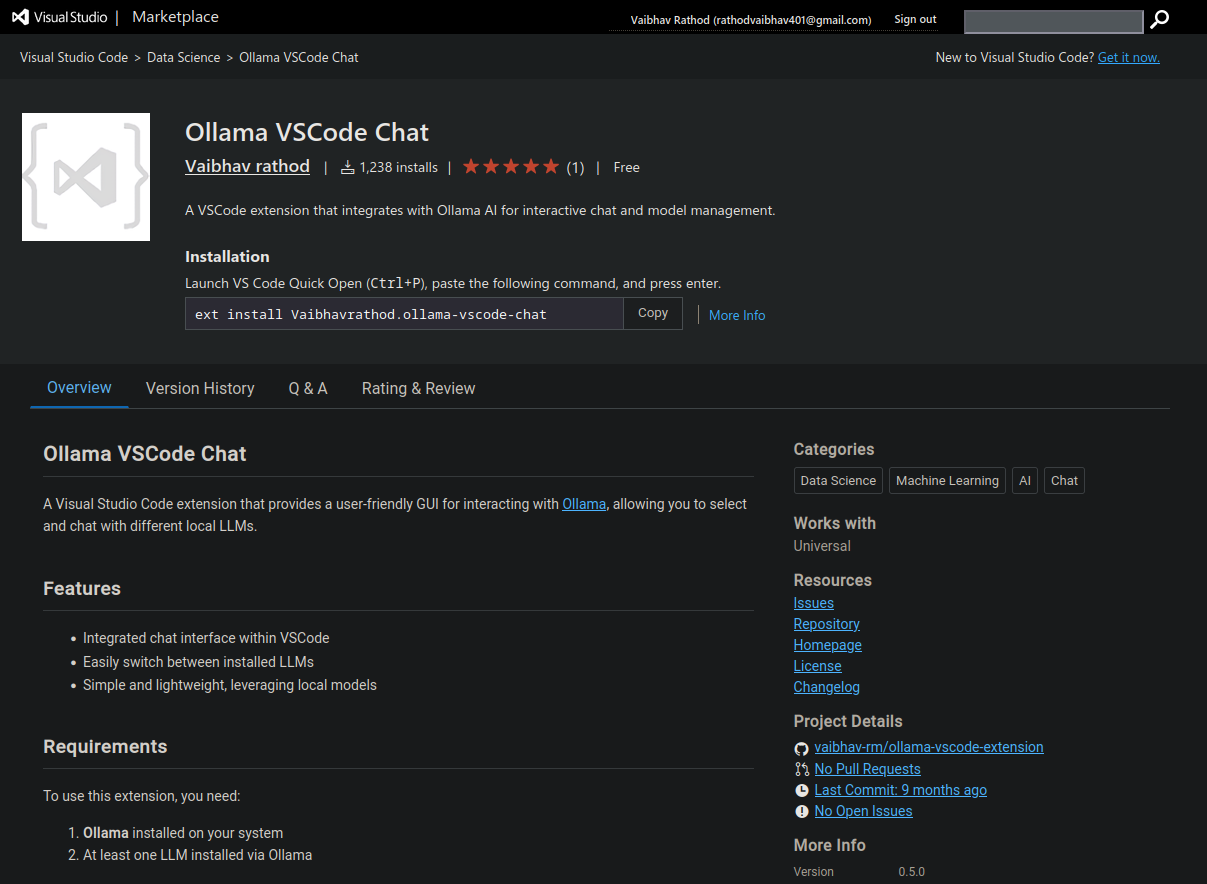Copy the ext install command
Image resolution: width=1207 pixels, height=884 pixels.
pos(652,313)
